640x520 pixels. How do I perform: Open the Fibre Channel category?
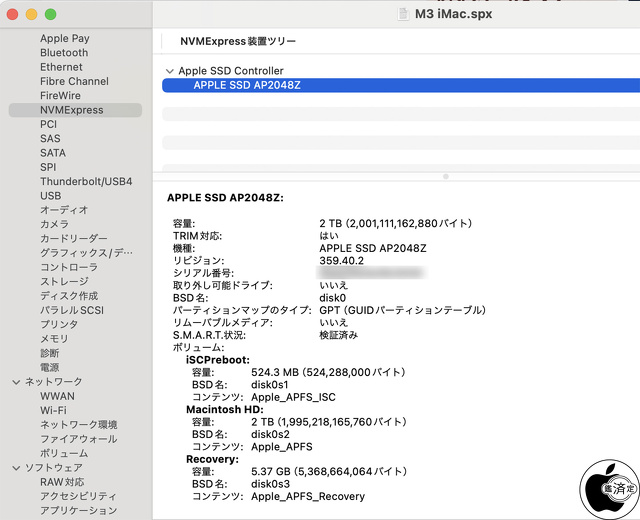click(x=74, y=81)
